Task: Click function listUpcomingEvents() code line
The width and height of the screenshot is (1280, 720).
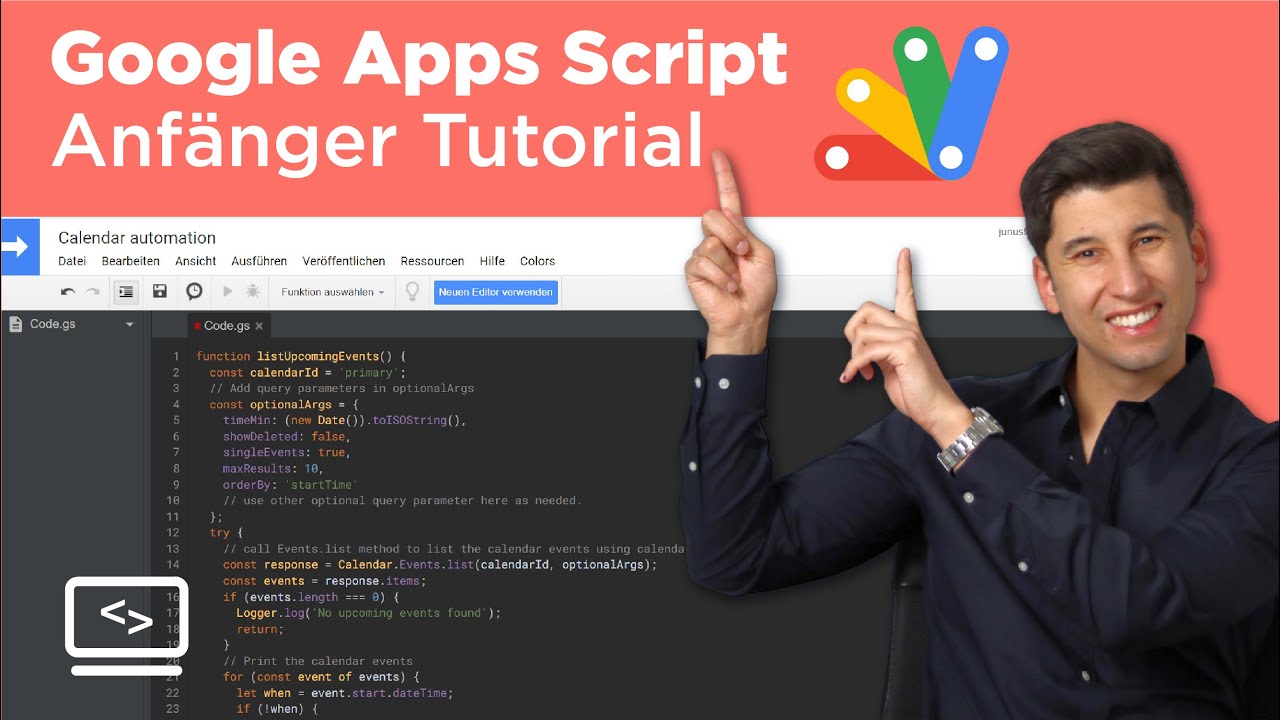Action: coord(300,356)
